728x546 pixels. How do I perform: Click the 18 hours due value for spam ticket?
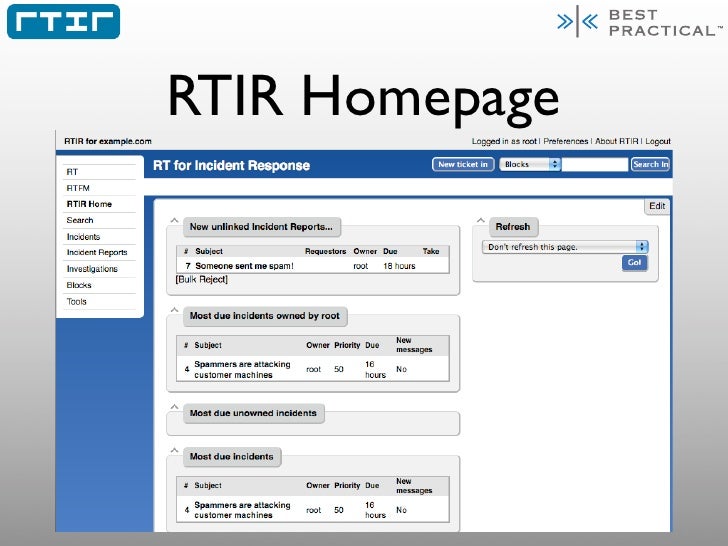399,266
